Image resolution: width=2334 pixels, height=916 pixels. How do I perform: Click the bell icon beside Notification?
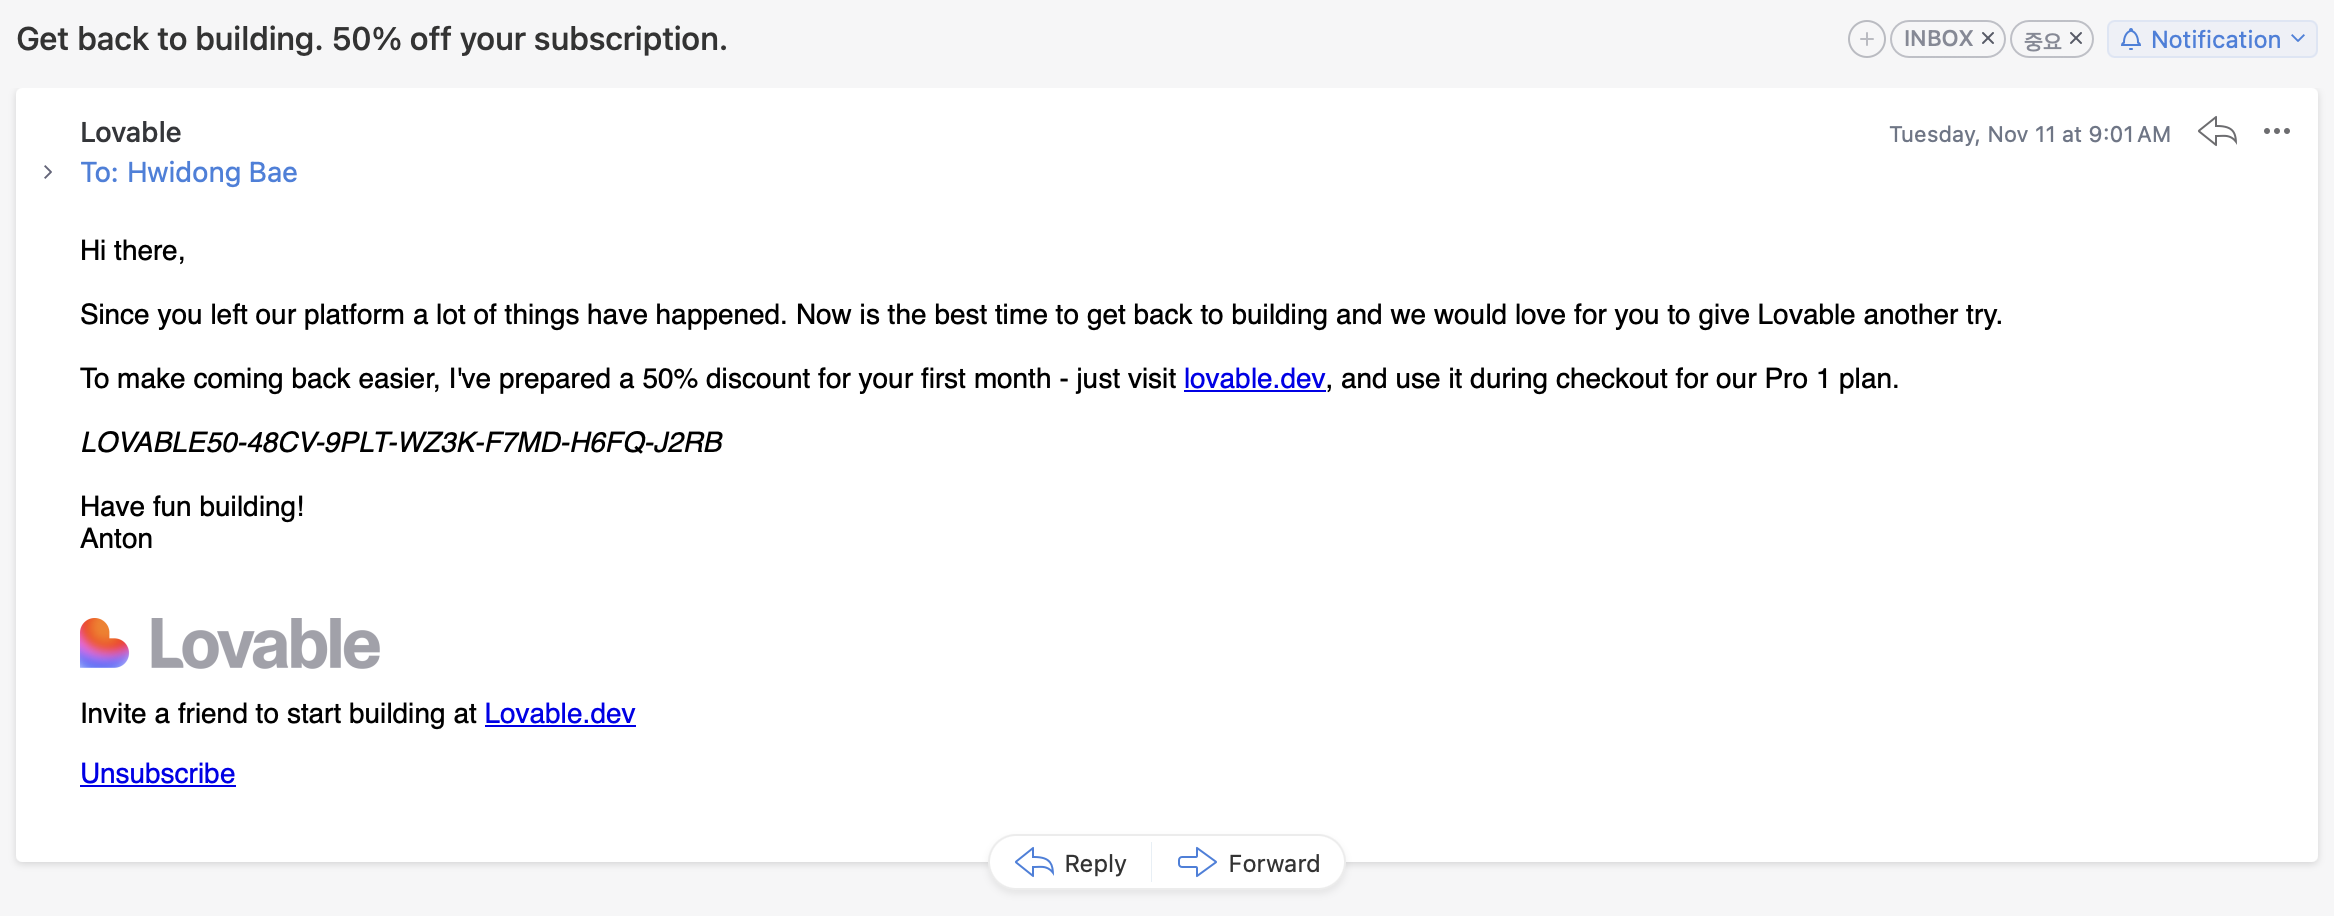[2131, 39]
